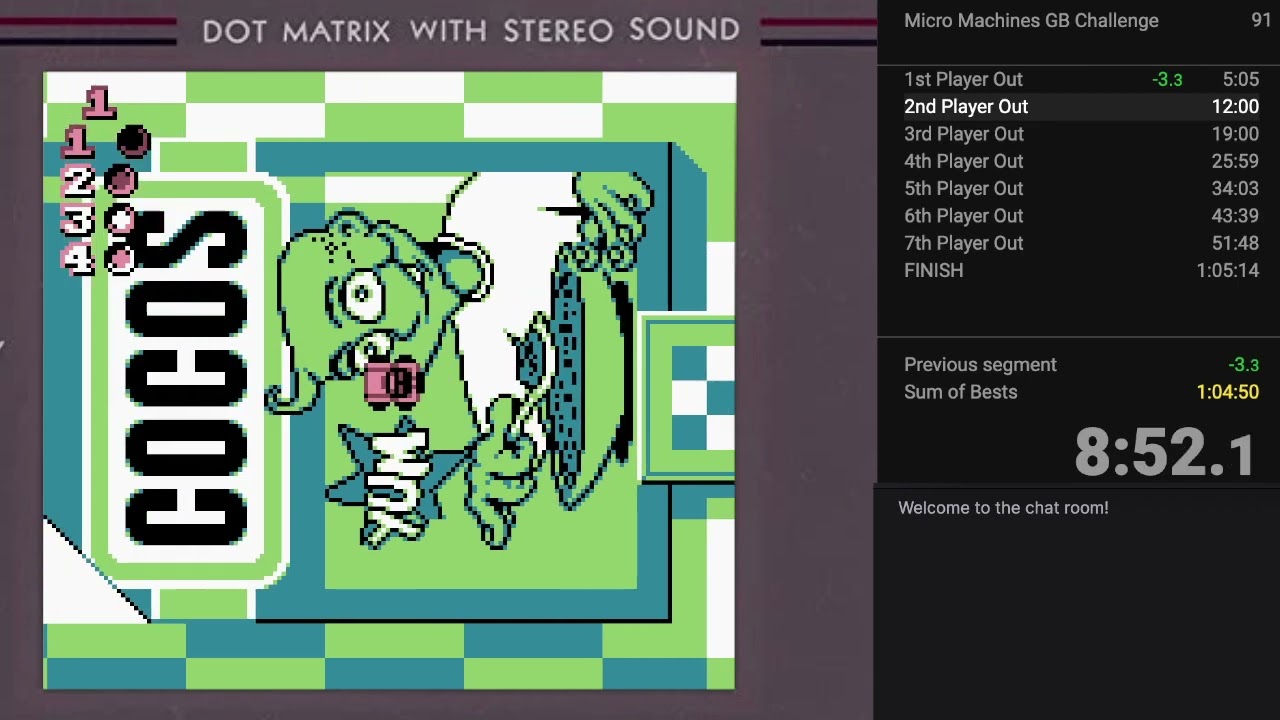Click the attempt counter '91'
This screenshot has width=1280, height=720.
coord(1261,20)
